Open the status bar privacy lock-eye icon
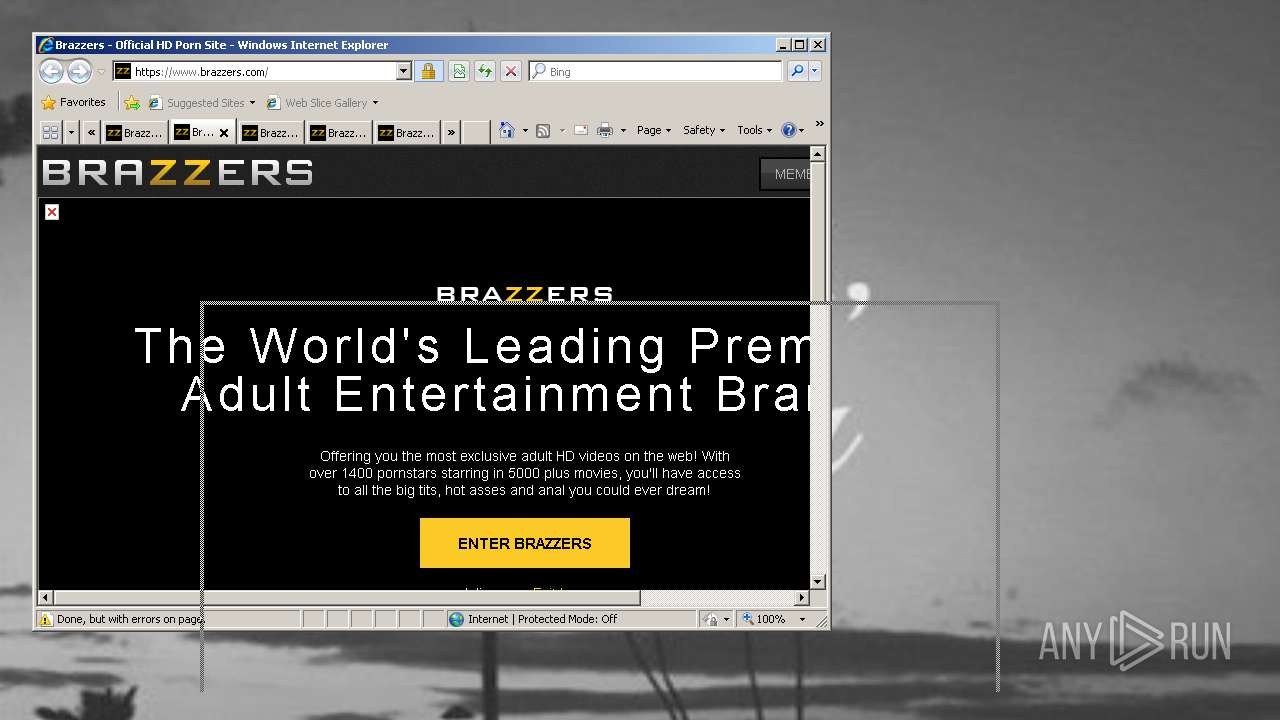Screen dimensions: 1280x720 (x=711, y=619)
